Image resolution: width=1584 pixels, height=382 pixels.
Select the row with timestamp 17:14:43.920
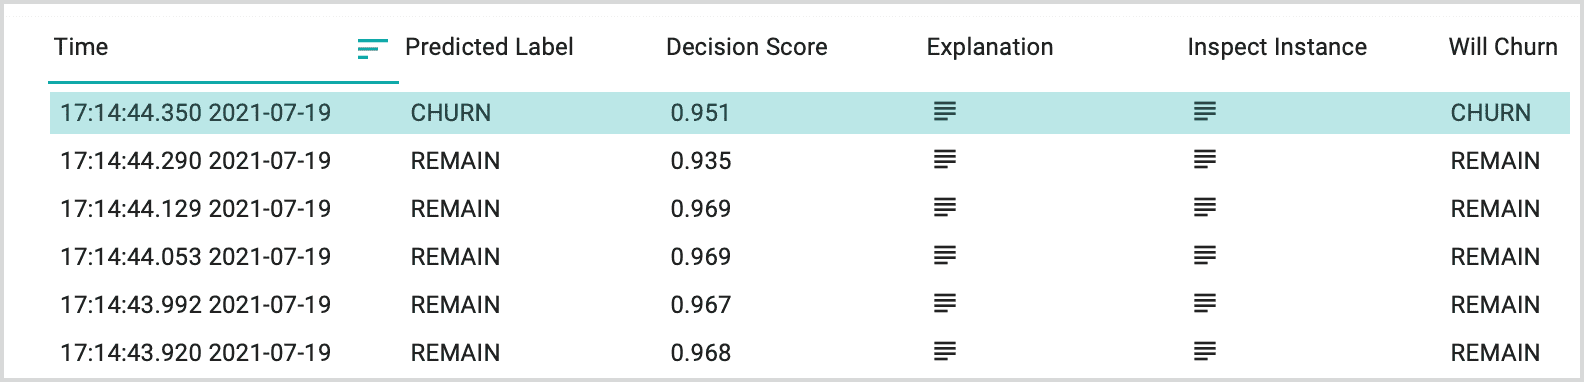point(810,353)
